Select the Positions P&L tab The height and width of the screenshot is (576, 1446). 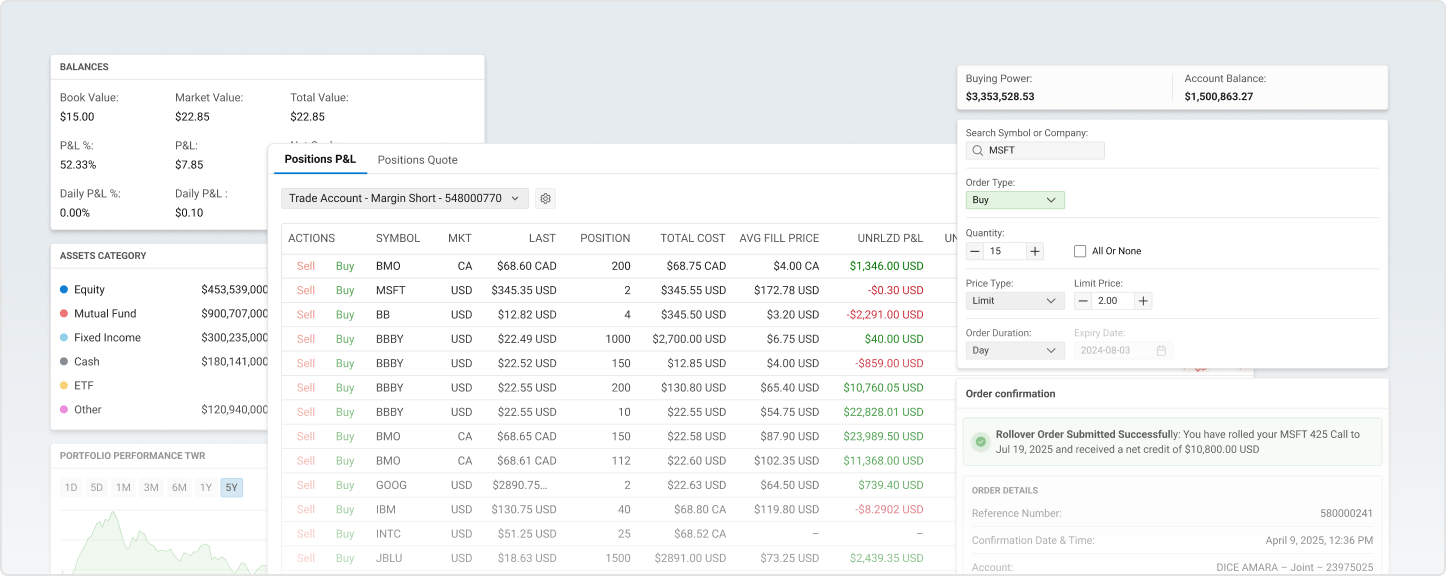pos(320,160)
